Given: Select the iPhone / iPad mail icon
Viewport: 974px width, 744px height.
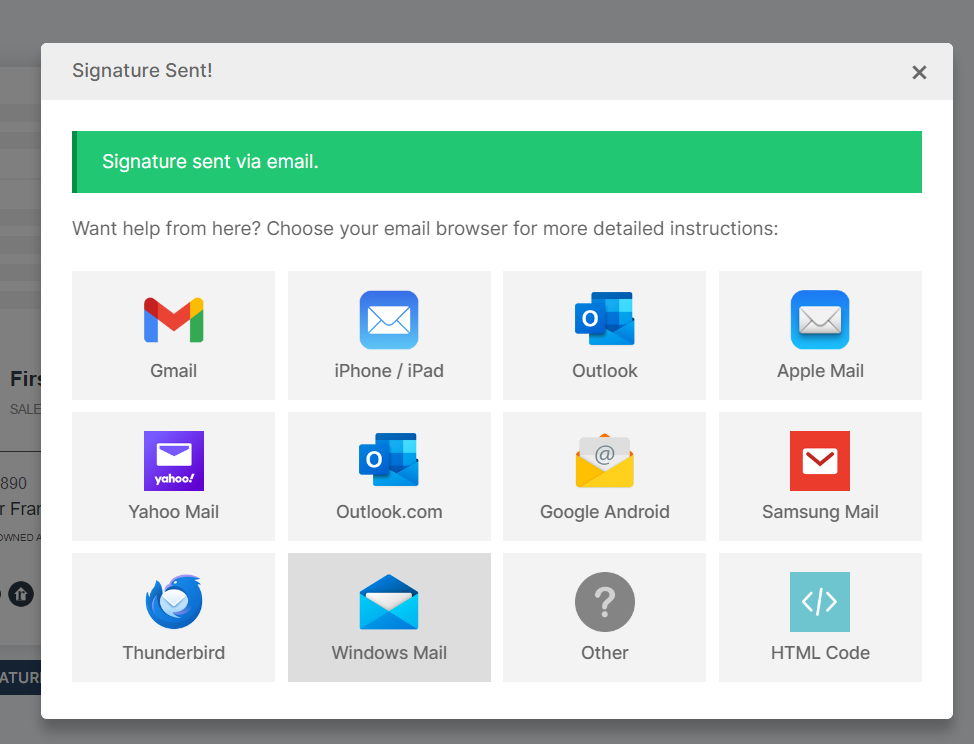Looking at the screenshot, I should [389, 320].
